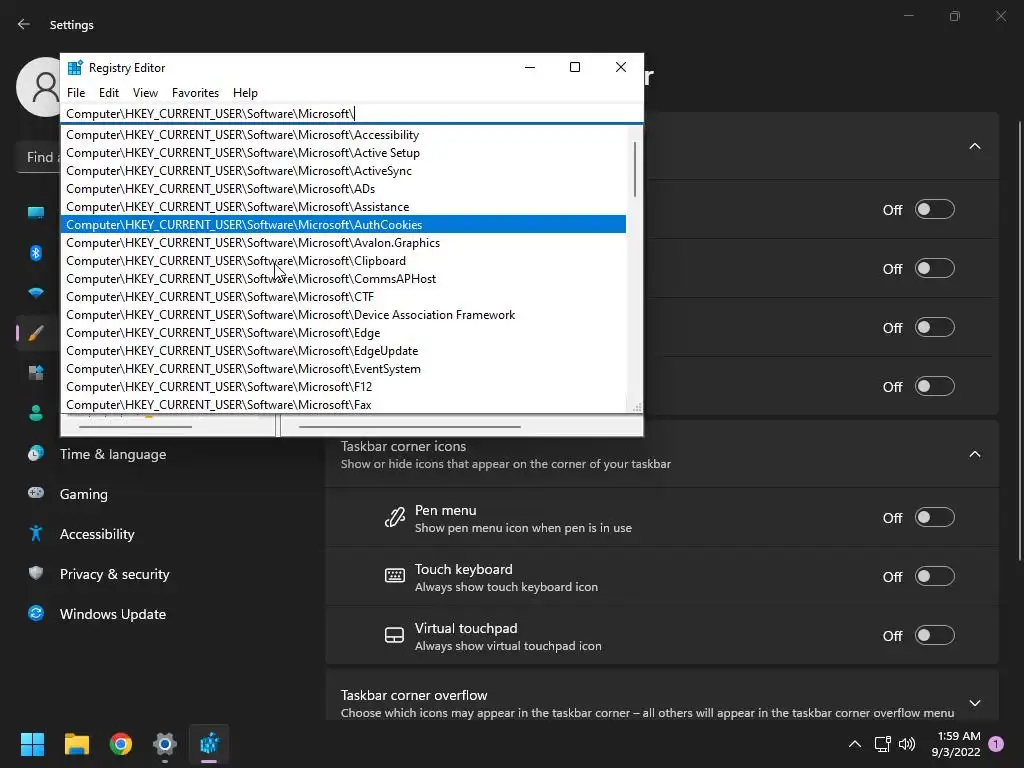Turn on the Pen menu toggle

coord(935,518)
